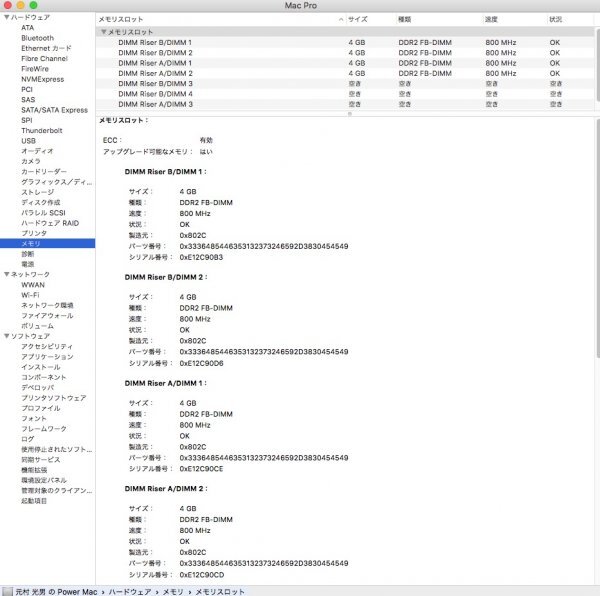The width and height of the screenshot is (600, 596).
Task: Open ファイアウォール sidebar item
Action: pyautogui.click(x=47, y=316)
